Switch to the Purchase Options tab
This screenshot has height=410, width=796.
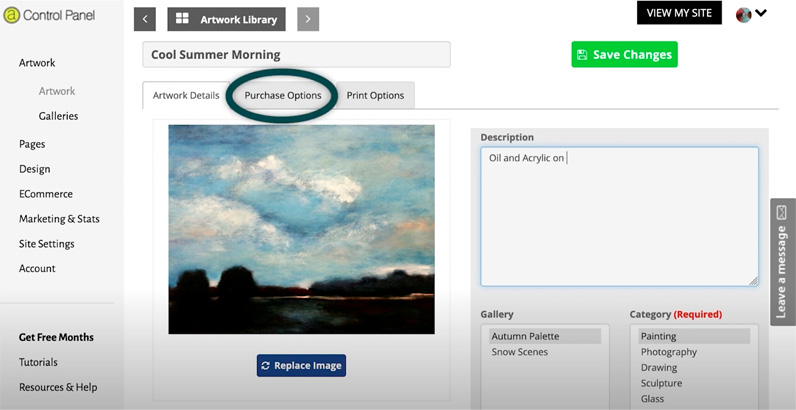[x=283, y=96]
